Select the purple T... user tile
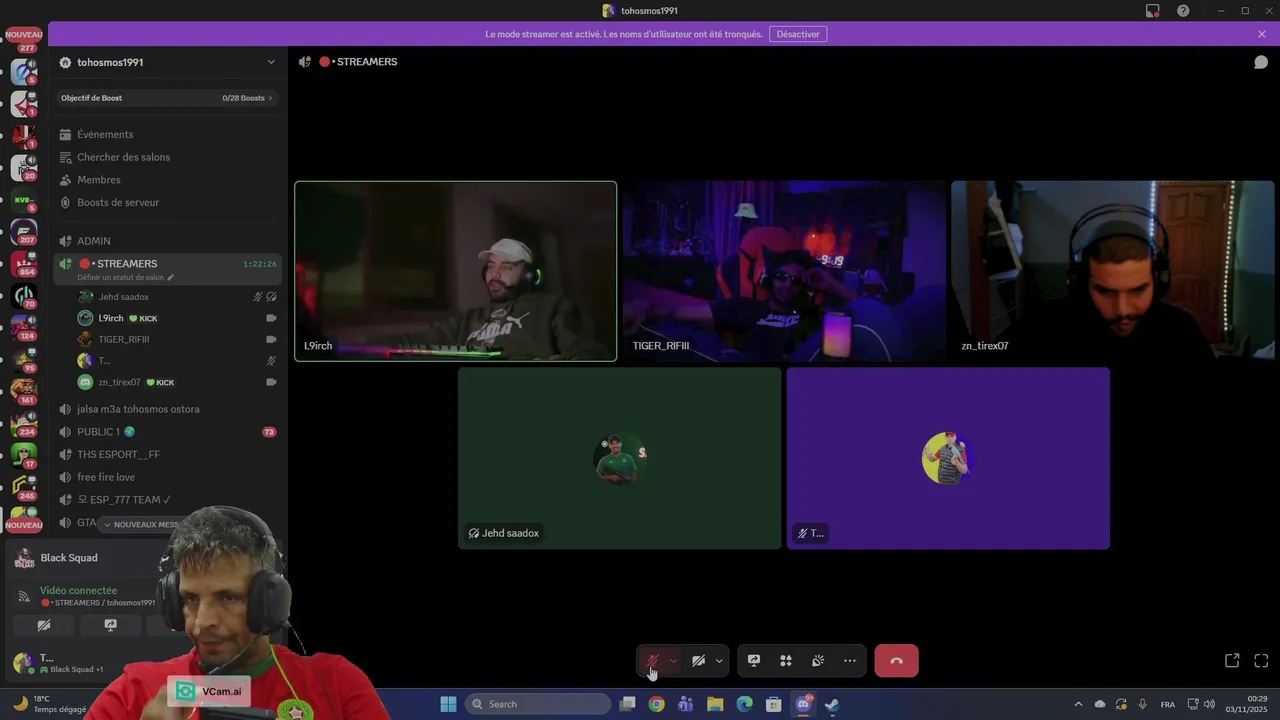Screen dimensions: 1280x720 (x=948, y=458)
